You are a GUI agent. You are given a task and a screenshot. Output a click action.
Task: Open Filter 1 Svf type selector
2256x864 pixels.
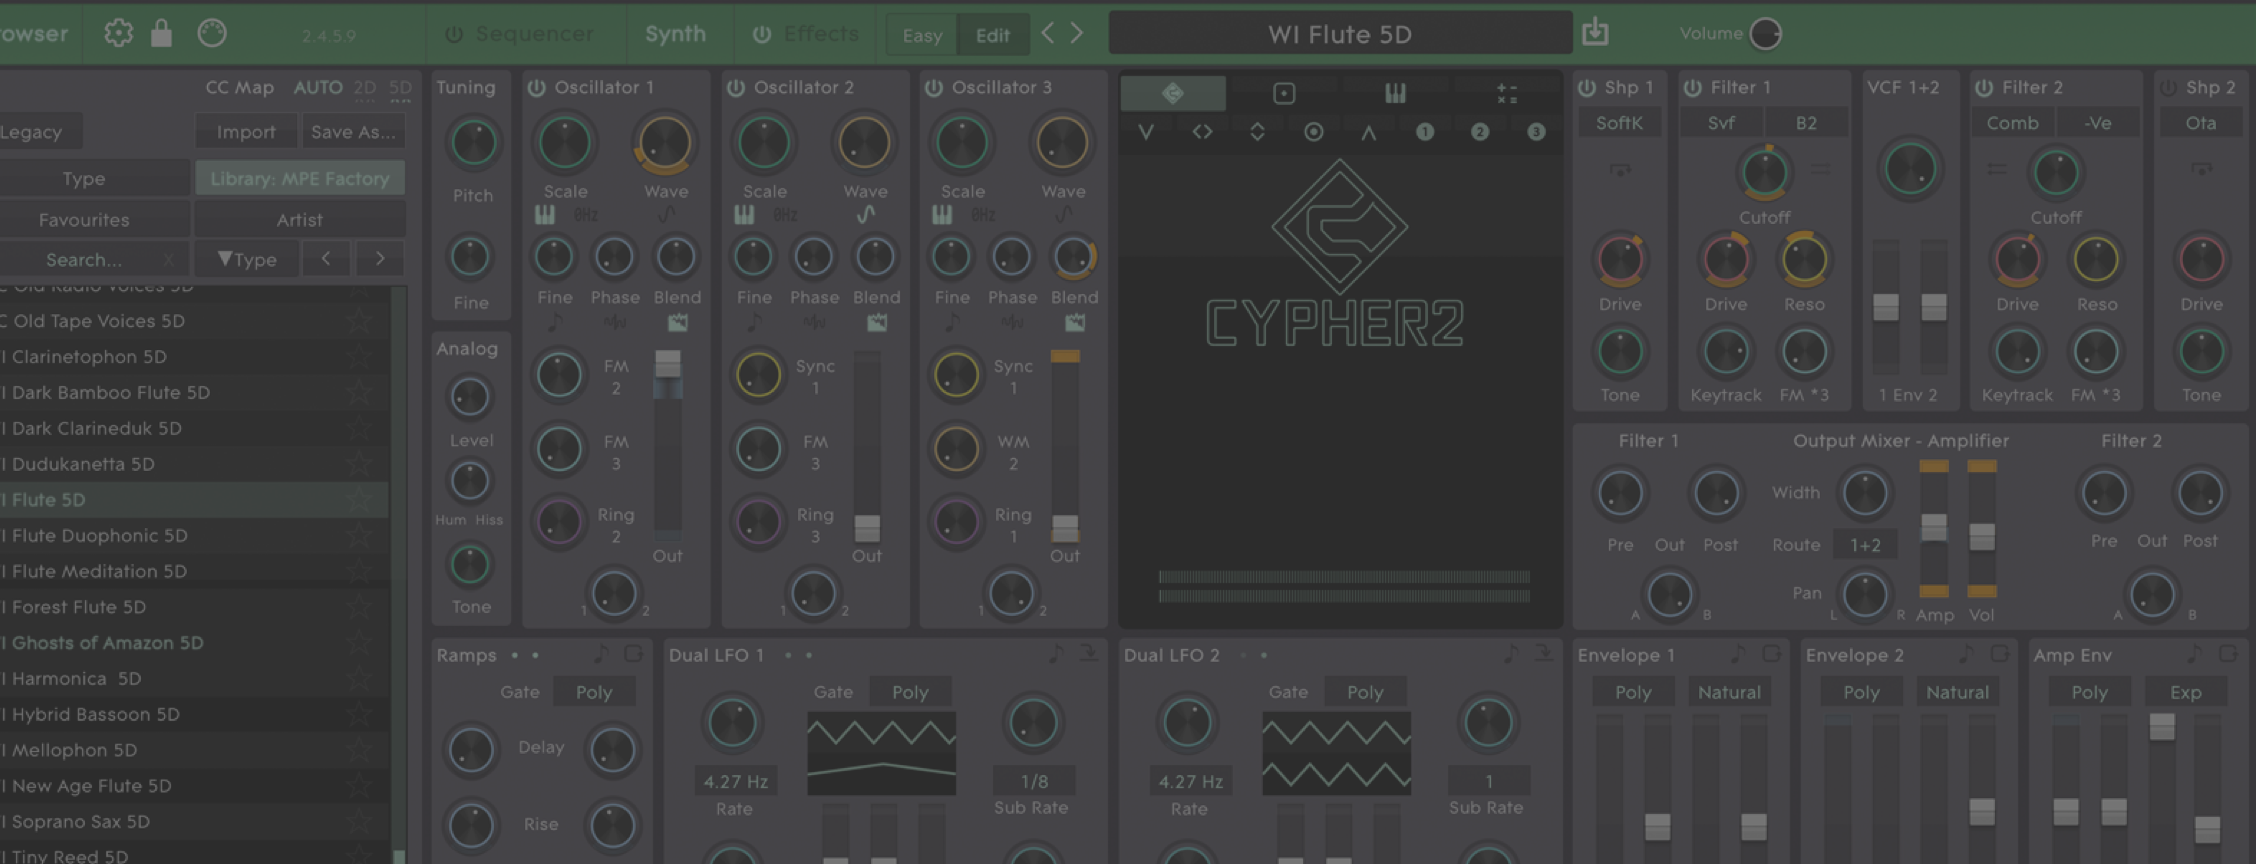tap(1721, 123)
